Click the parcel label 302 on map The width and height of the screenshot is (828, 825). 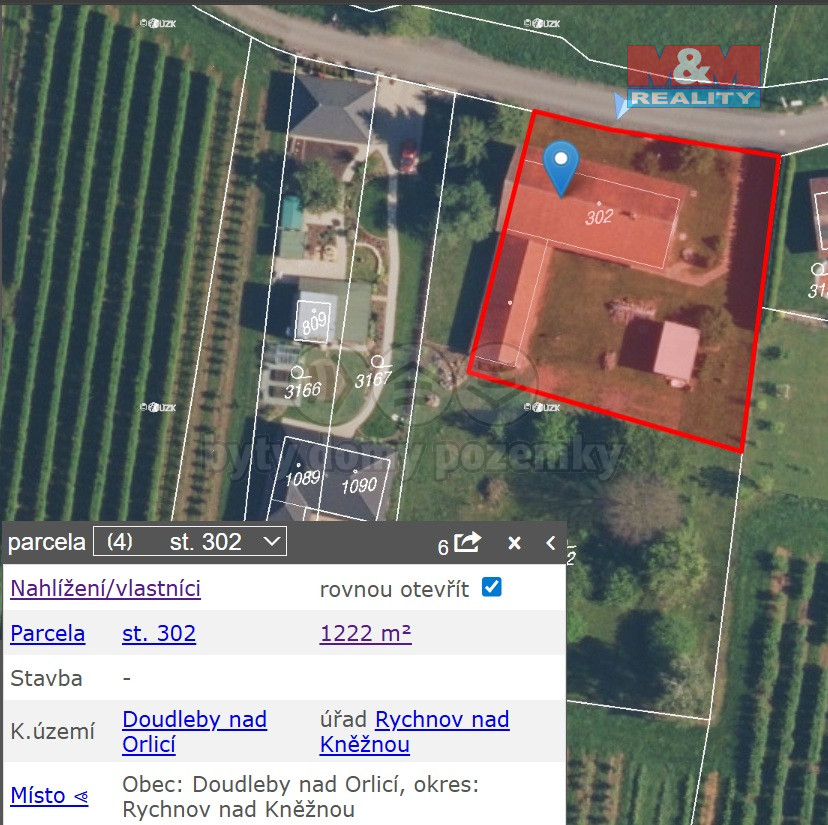click(599, 216)
